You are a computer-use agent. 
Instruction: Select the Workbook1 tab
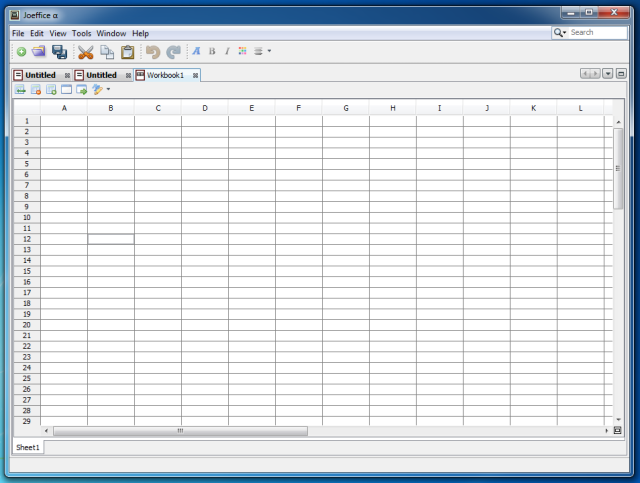pyautogui.click(x=165, y=75)
